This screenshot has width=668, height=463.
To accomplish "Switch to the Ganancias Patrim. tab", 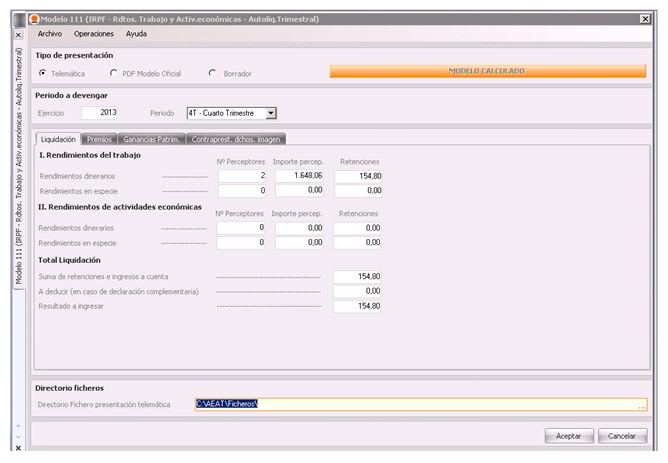I will pos(152,139).
